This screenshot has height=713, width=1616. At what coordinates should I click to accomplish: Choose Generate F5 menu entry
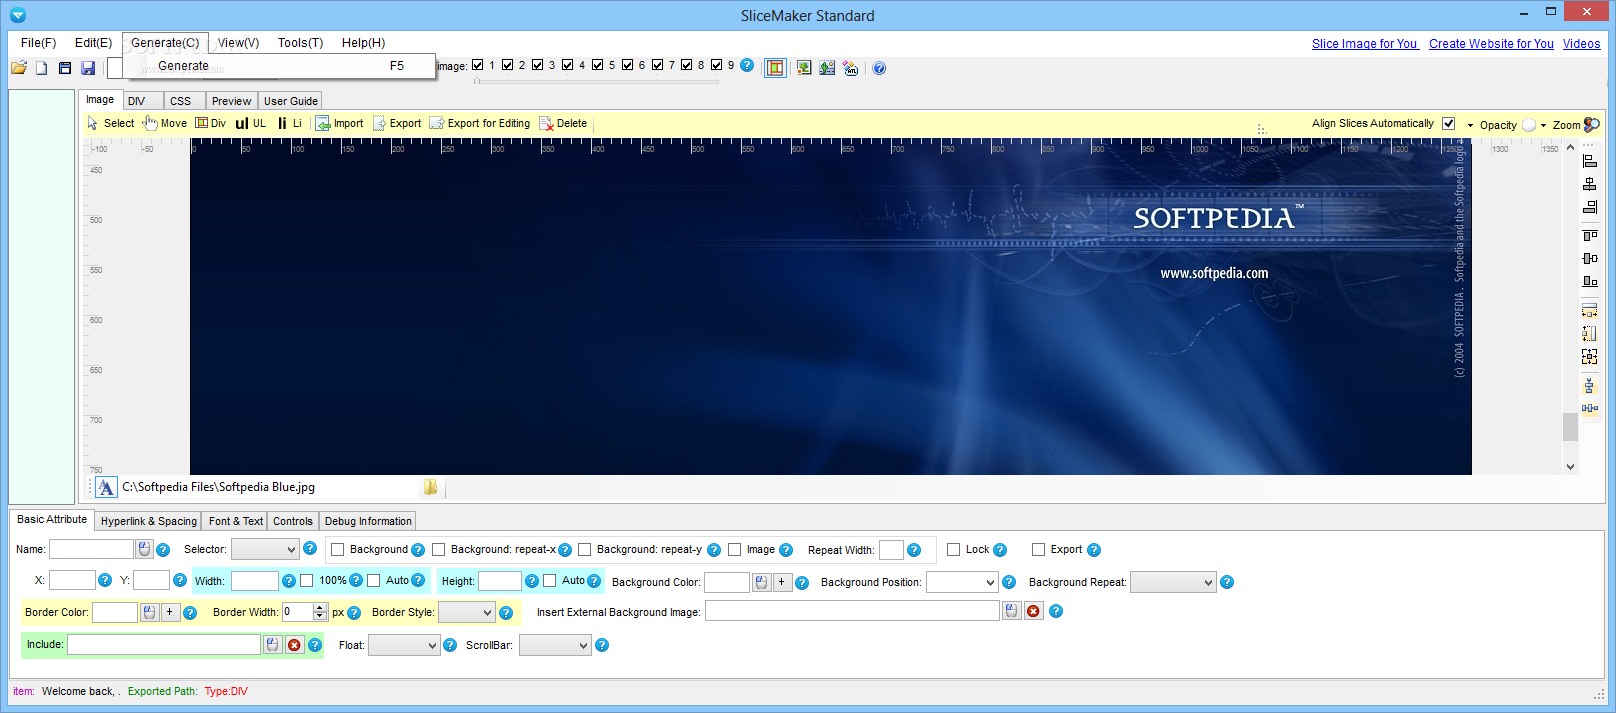click(x=281, y=66)
